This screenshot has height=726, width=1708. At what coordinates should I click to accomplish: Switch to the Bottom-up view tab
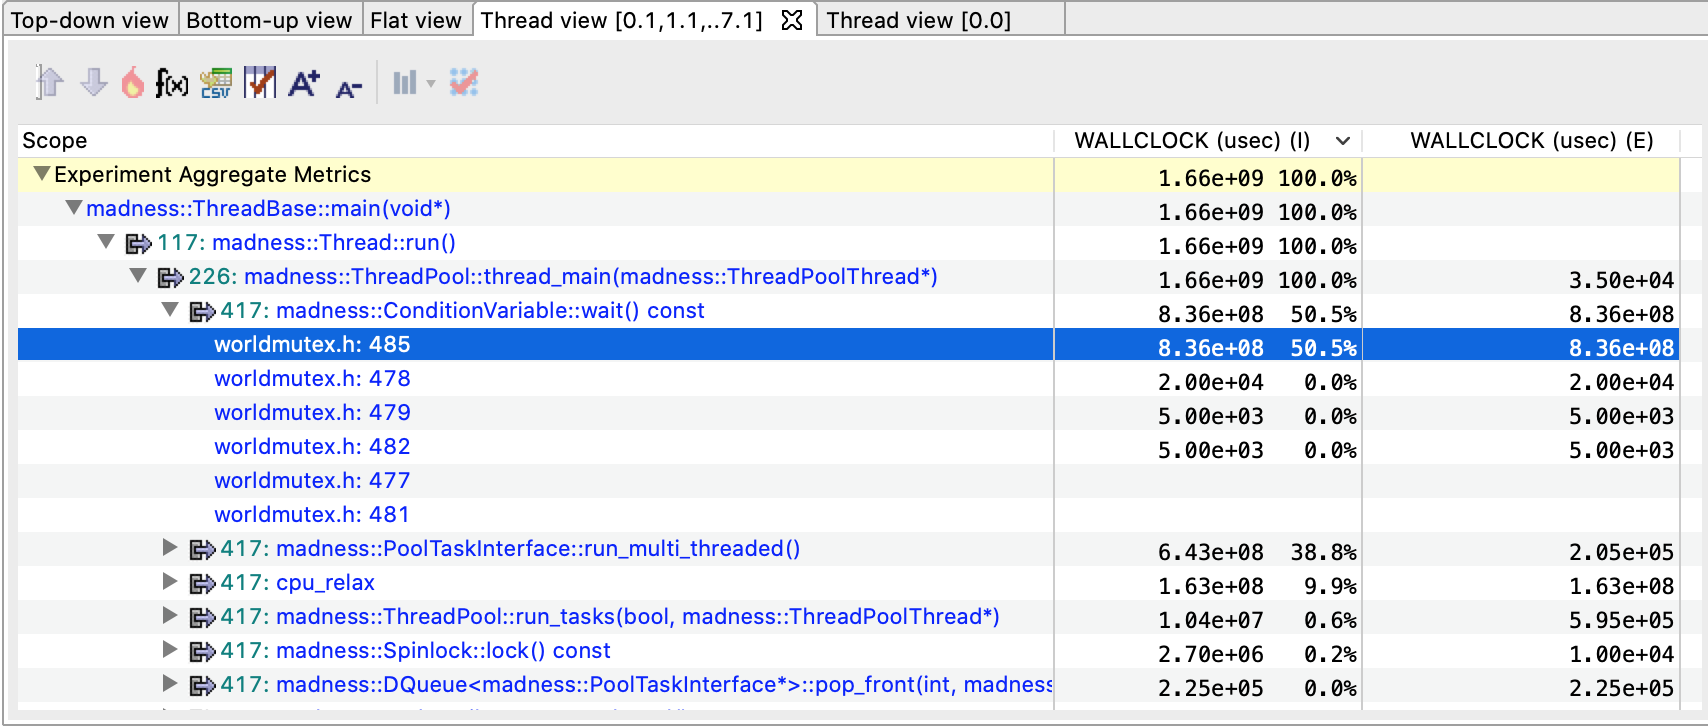(x=269, y=20)
